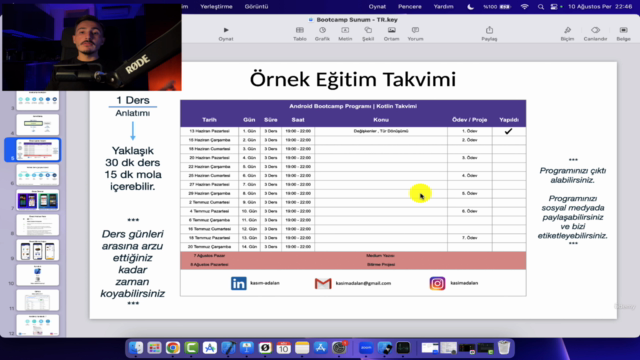This screenshot has width=640, height=360.
Task: Select slide 4 thumbnail in the navigator
Action: (38, 124)
